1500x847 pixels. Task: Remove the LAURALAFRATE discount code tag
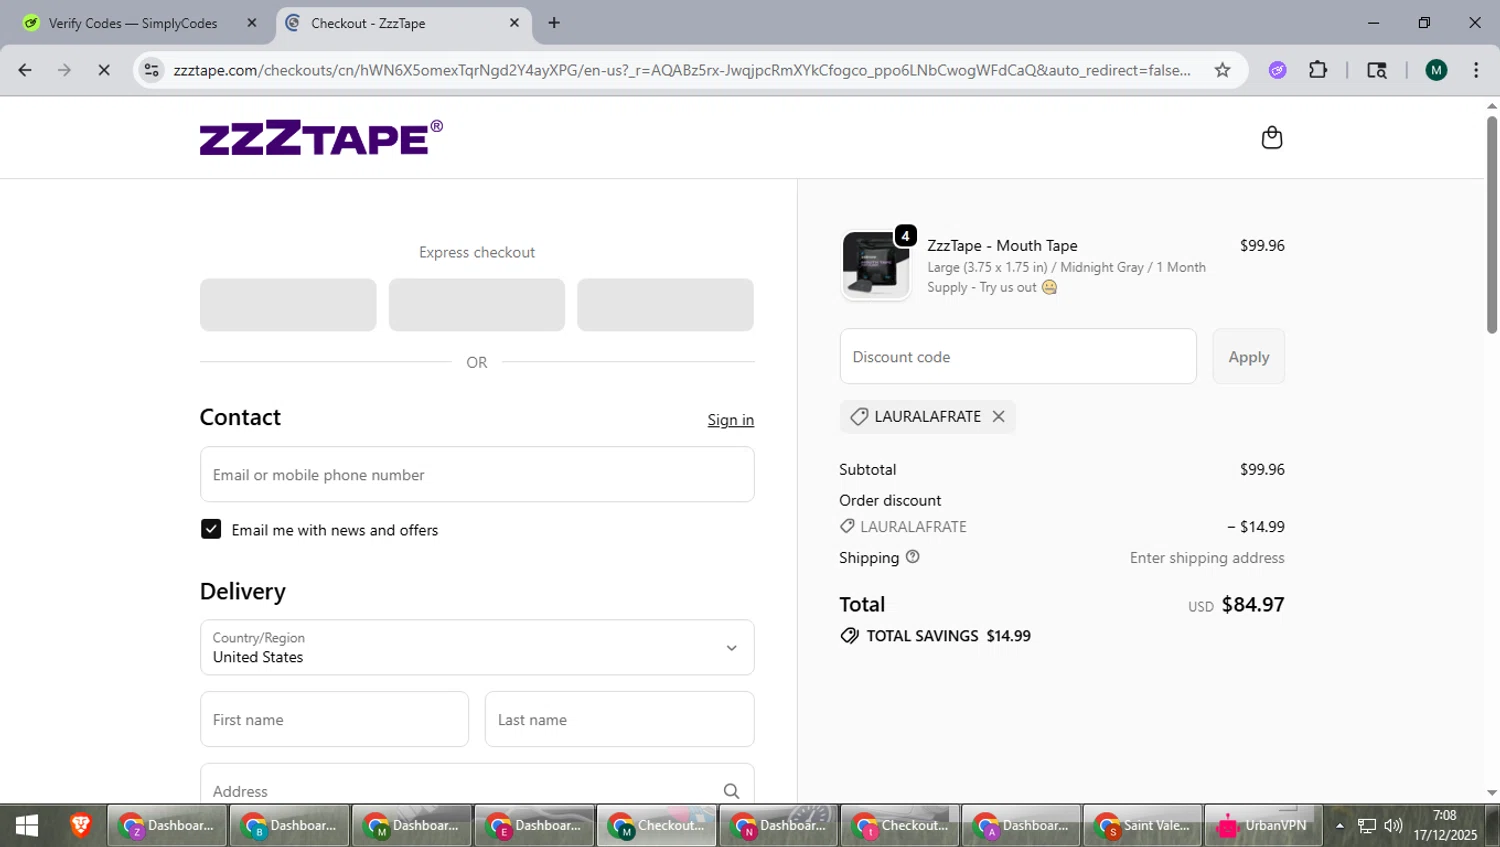point(998,416)
